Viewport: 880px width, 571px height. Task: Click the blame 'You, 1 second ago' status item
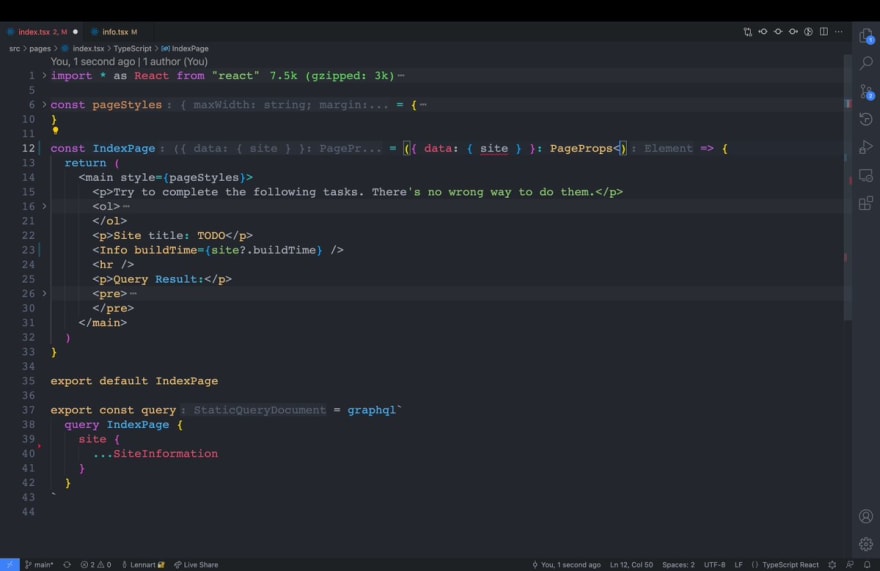click(x=566, y=564)
